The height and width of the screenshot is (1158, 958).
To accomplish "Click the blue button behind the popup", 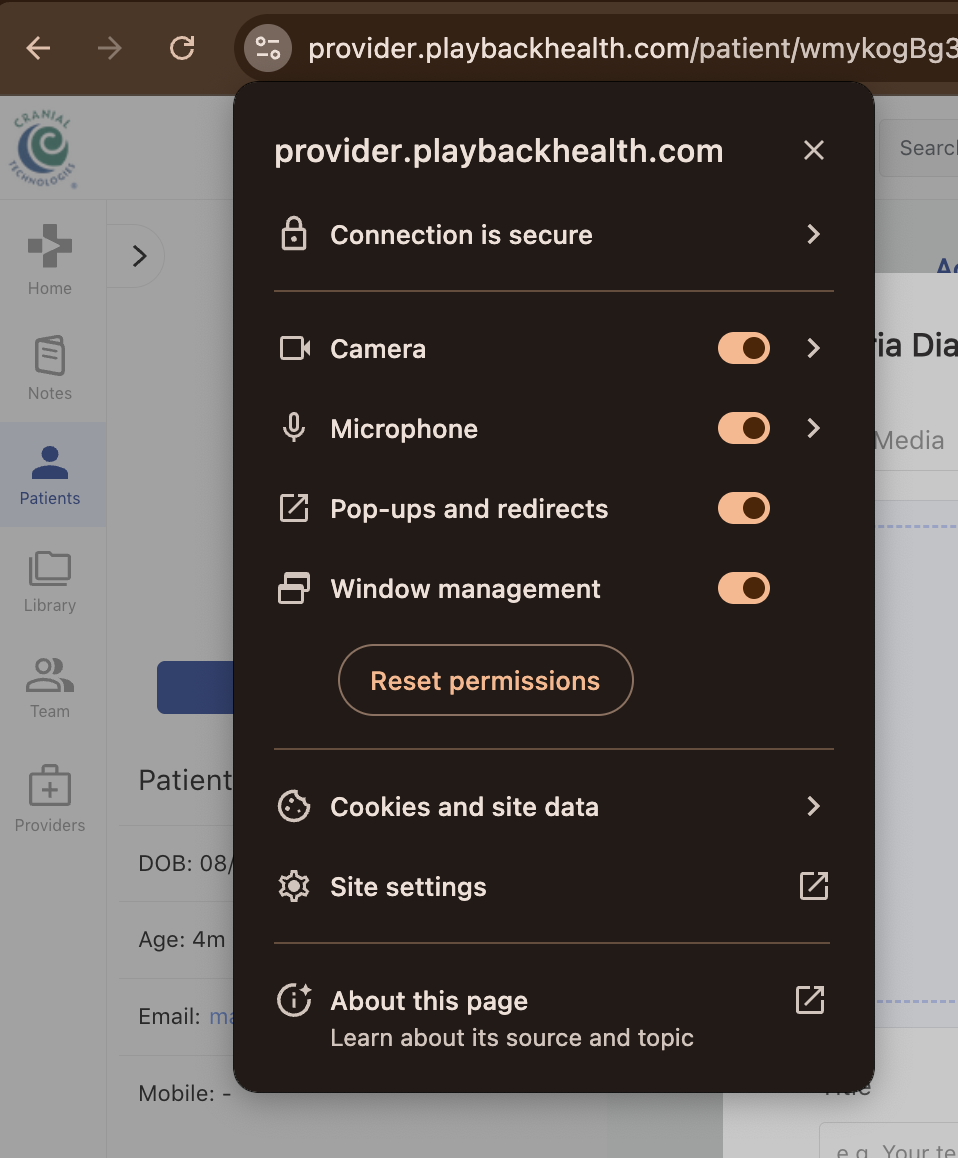I will (195, 687).
